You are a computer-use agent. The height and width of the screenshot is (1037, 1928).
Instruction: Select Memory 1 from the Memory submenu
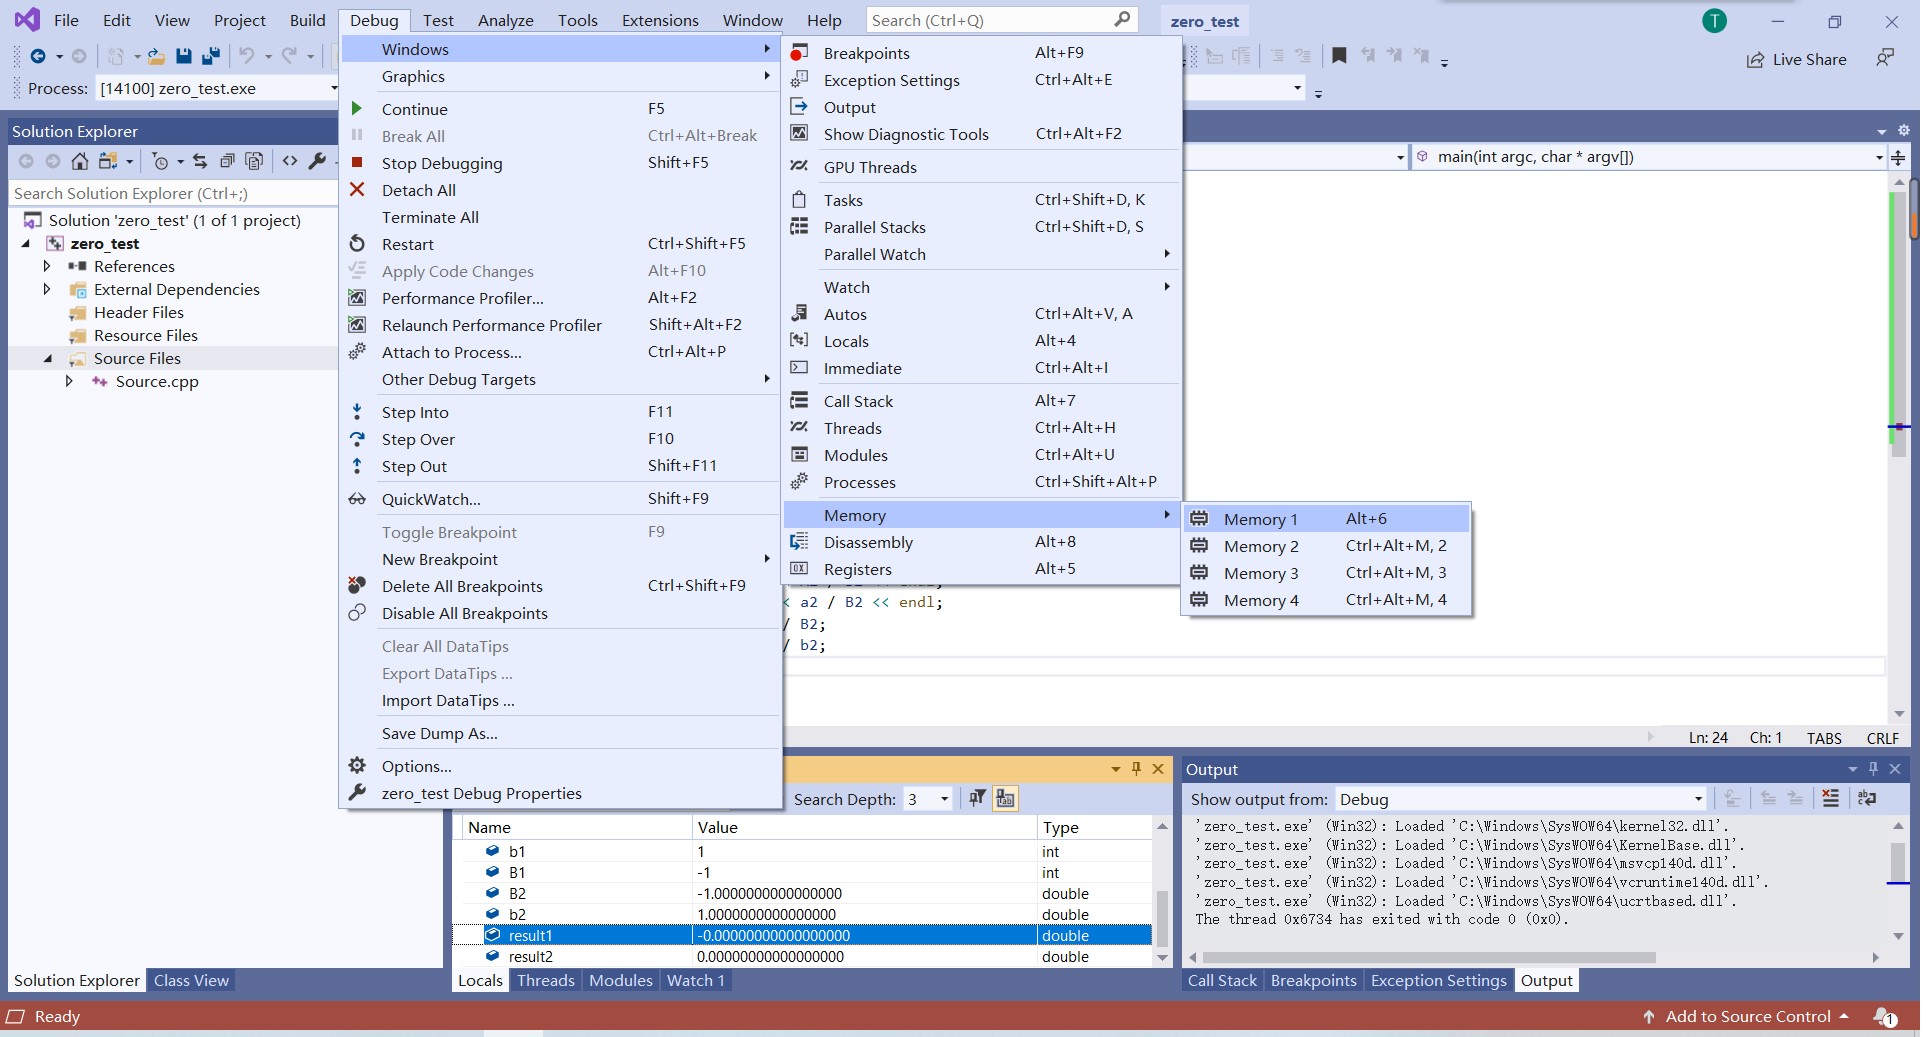point(1326,519)
